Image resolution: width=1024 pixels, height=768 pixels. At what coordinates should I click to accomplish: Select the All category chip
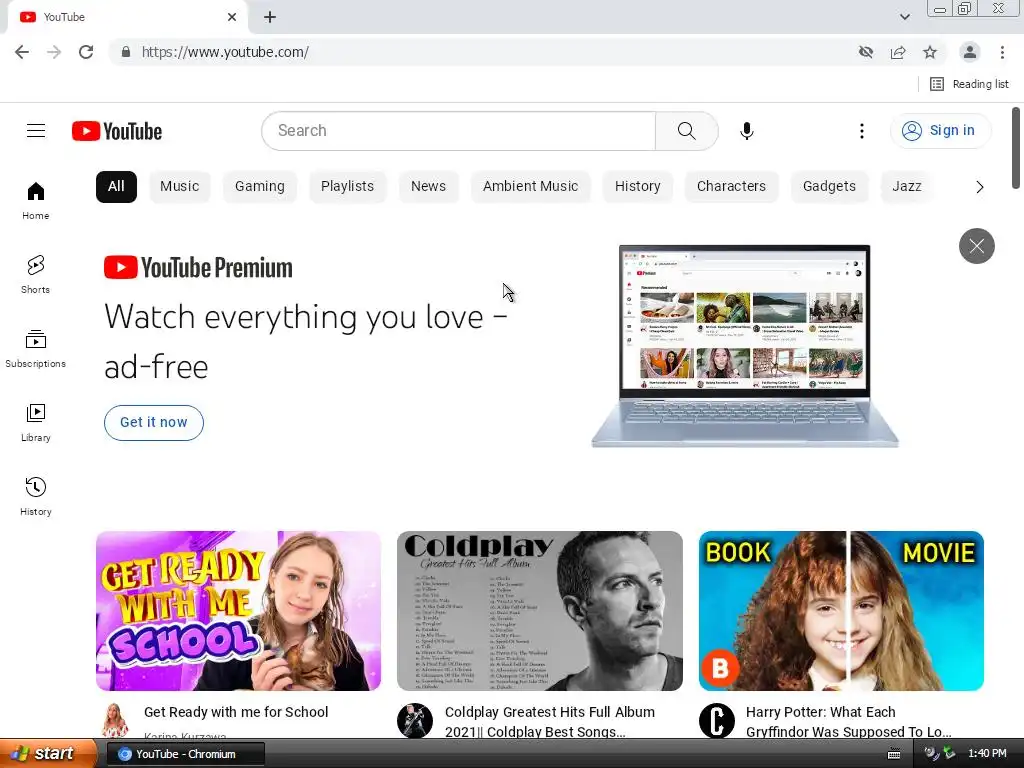coord(116,187)
